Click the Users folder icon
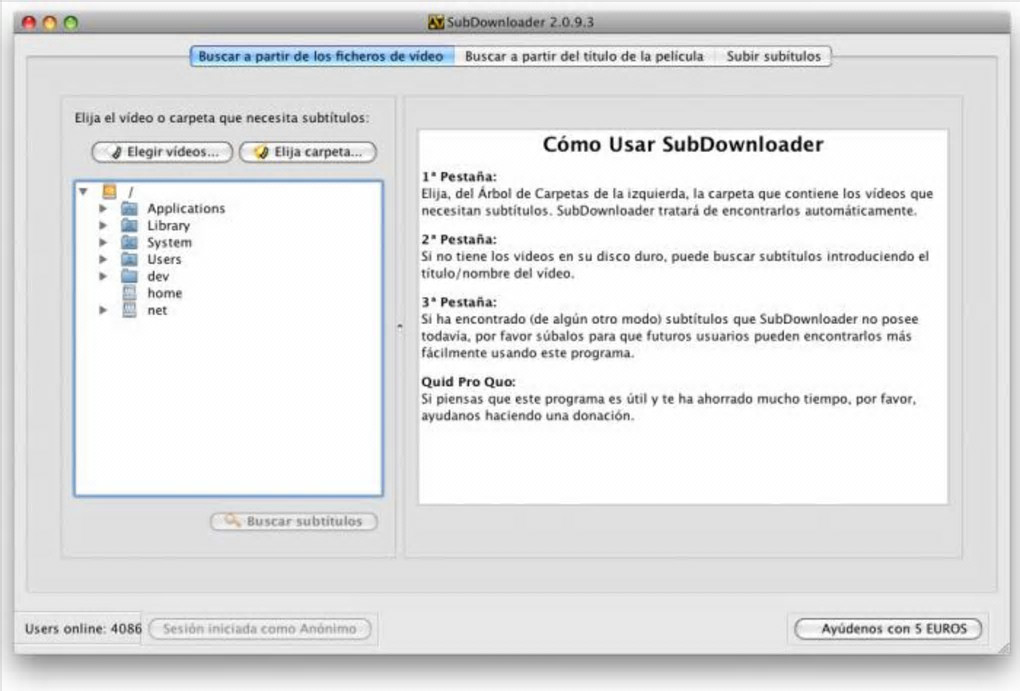1020x691 pixels. coord(129,259)
